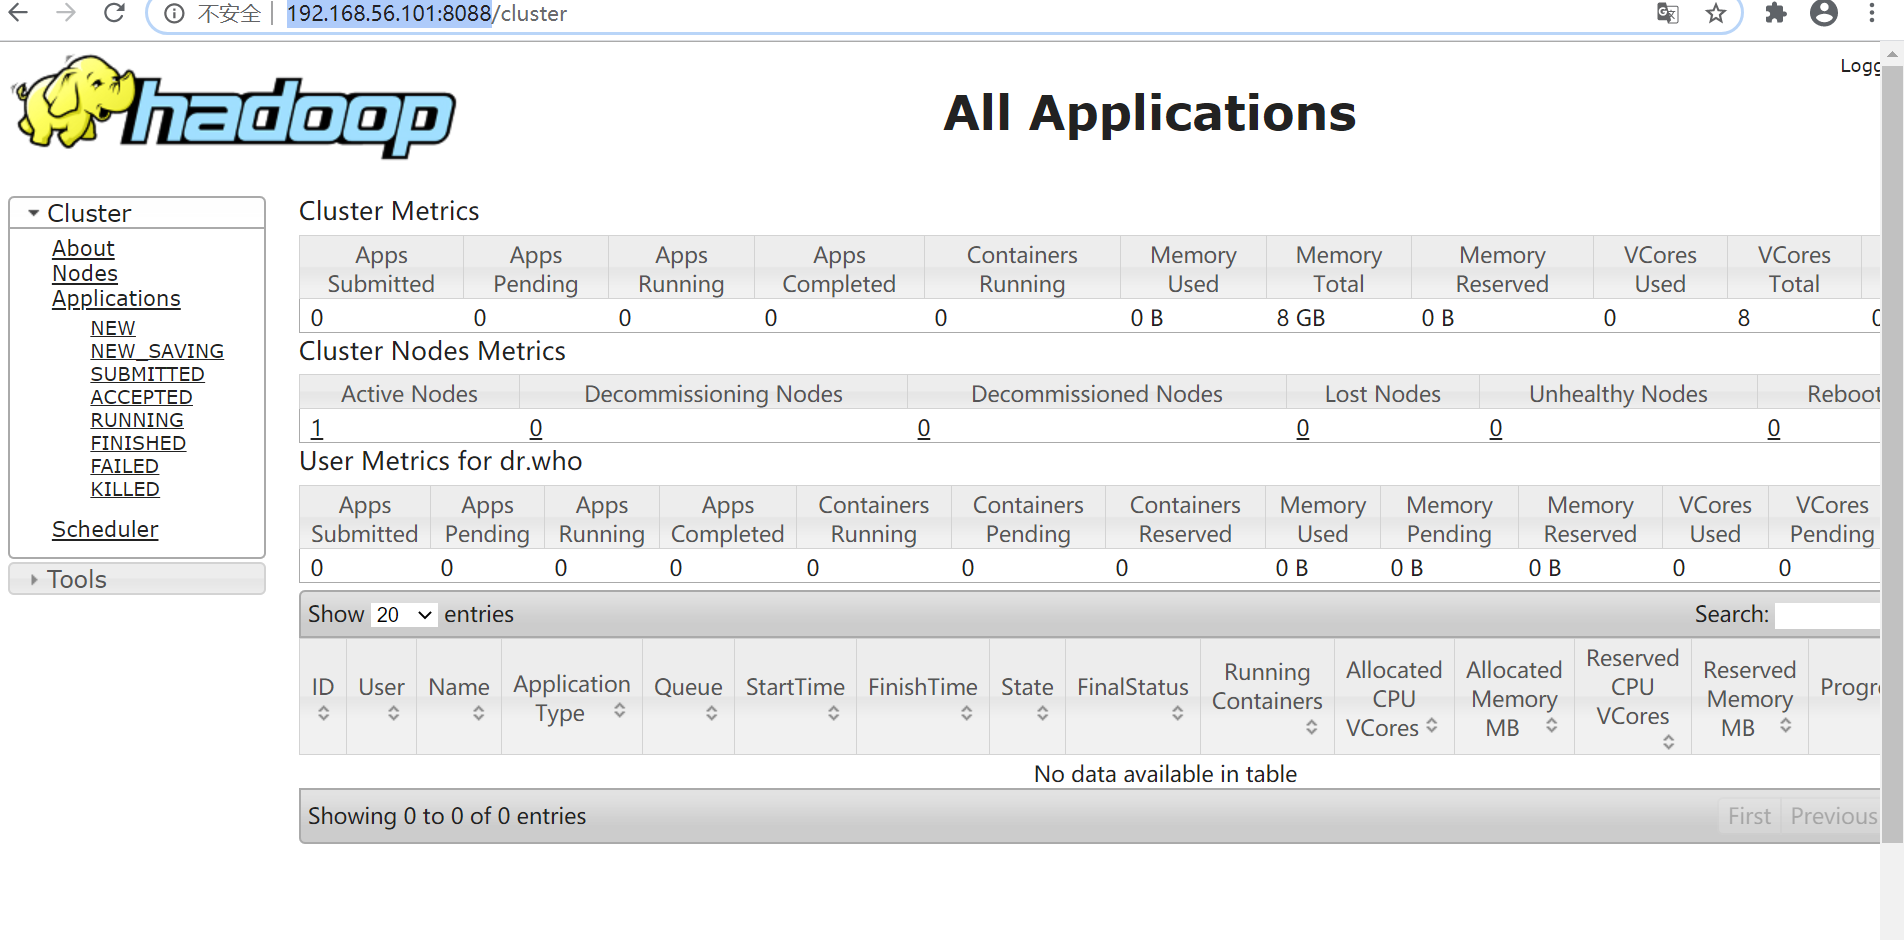Click the Unhealthy Nodes count 0
This screenshot has height=940, width=1904.
coord(1496,428)
